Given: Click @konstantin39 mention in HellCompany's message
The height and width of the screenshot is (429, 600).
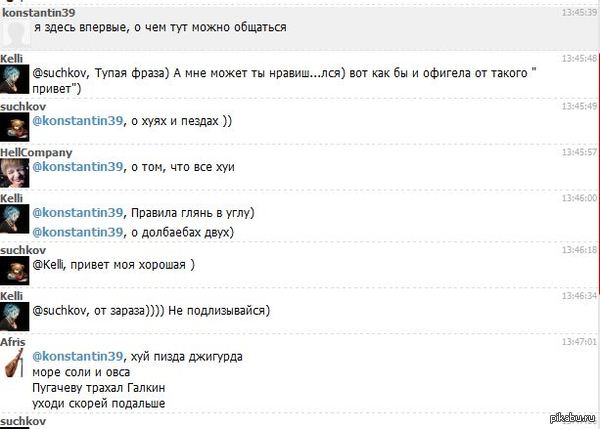Looking at the screenshot, I should point(78,167).
